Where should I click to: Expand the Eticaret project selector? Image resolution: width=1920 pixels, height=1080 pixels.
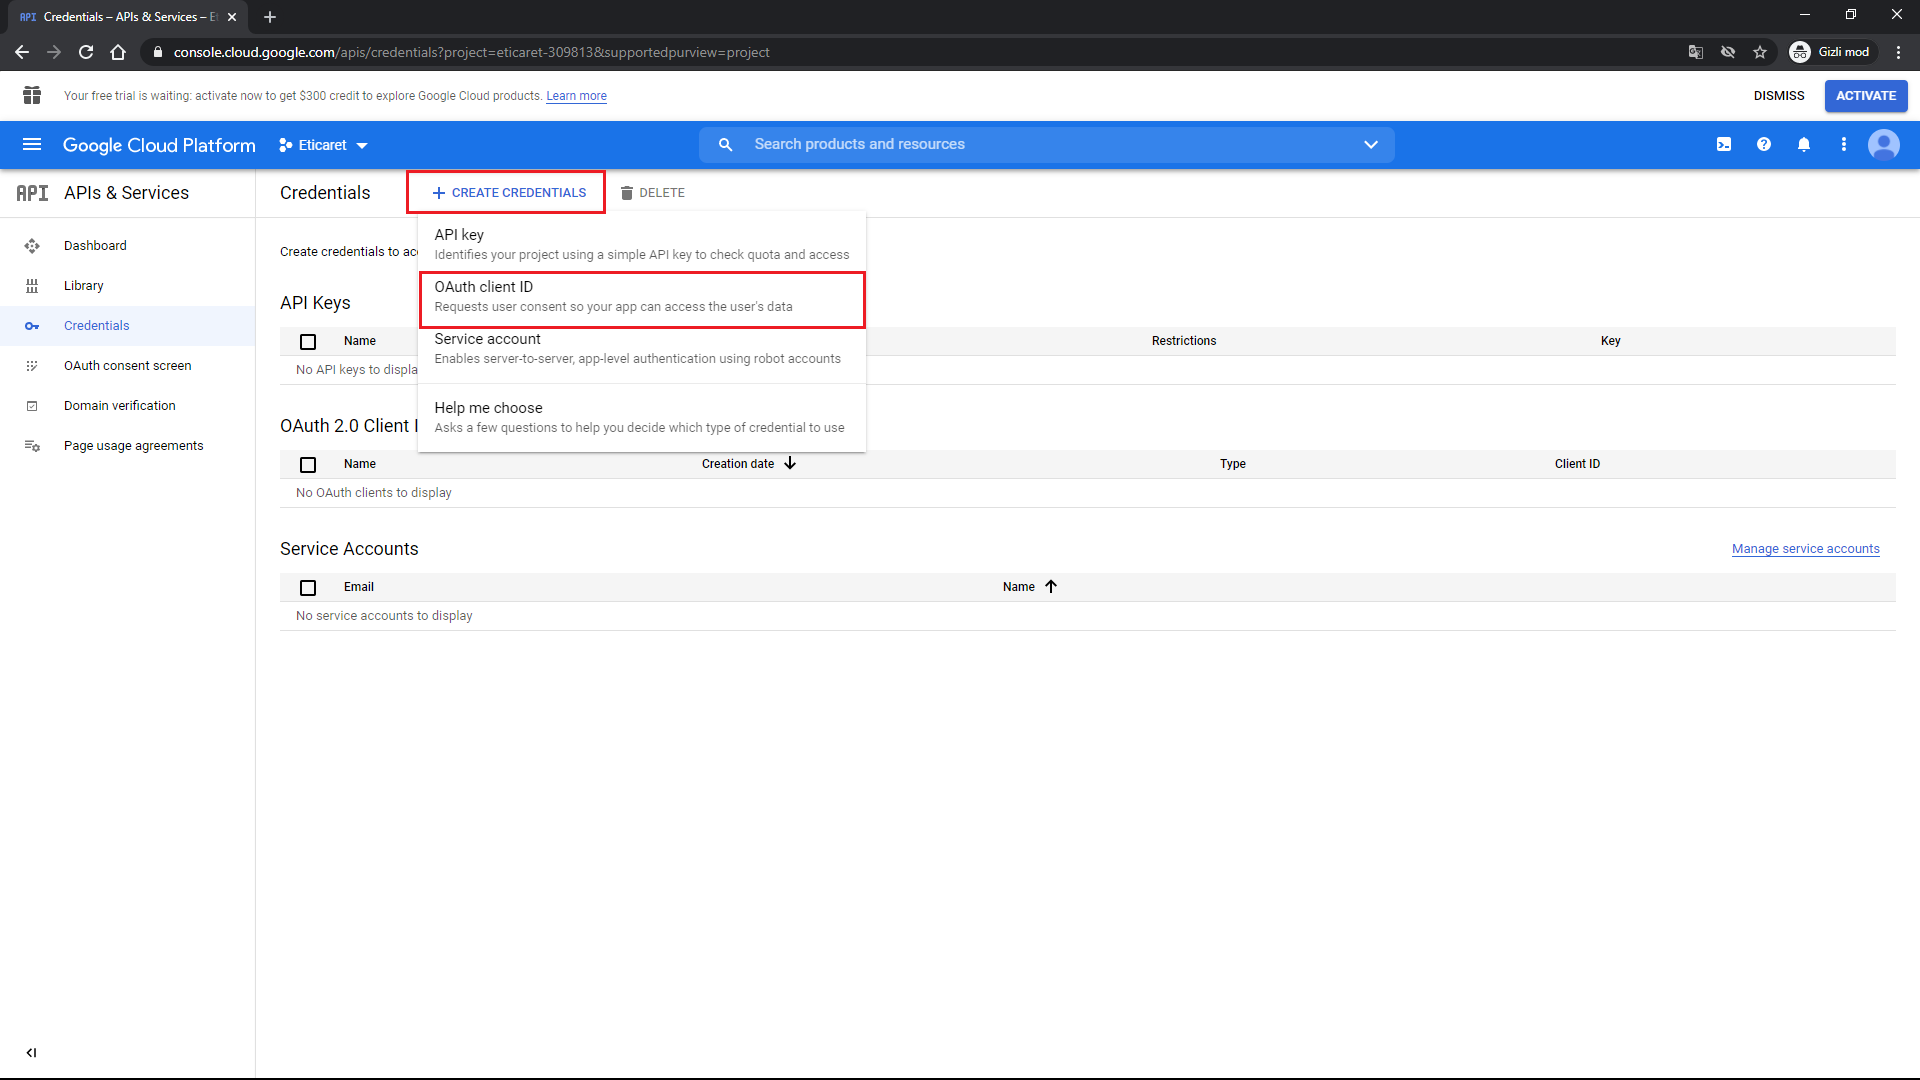323,145
